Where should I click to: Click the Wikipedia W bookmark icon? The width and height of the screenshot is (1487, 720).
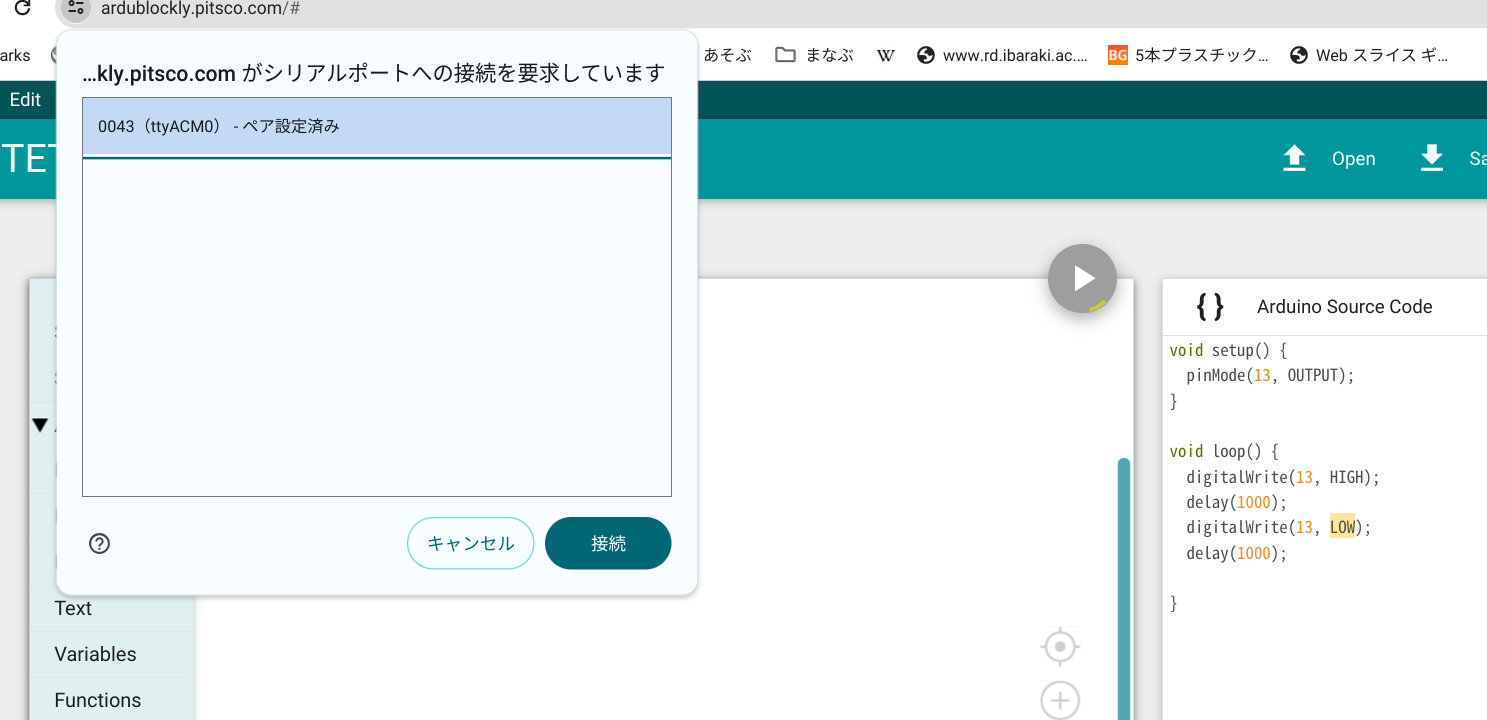[x=885, y=55]
